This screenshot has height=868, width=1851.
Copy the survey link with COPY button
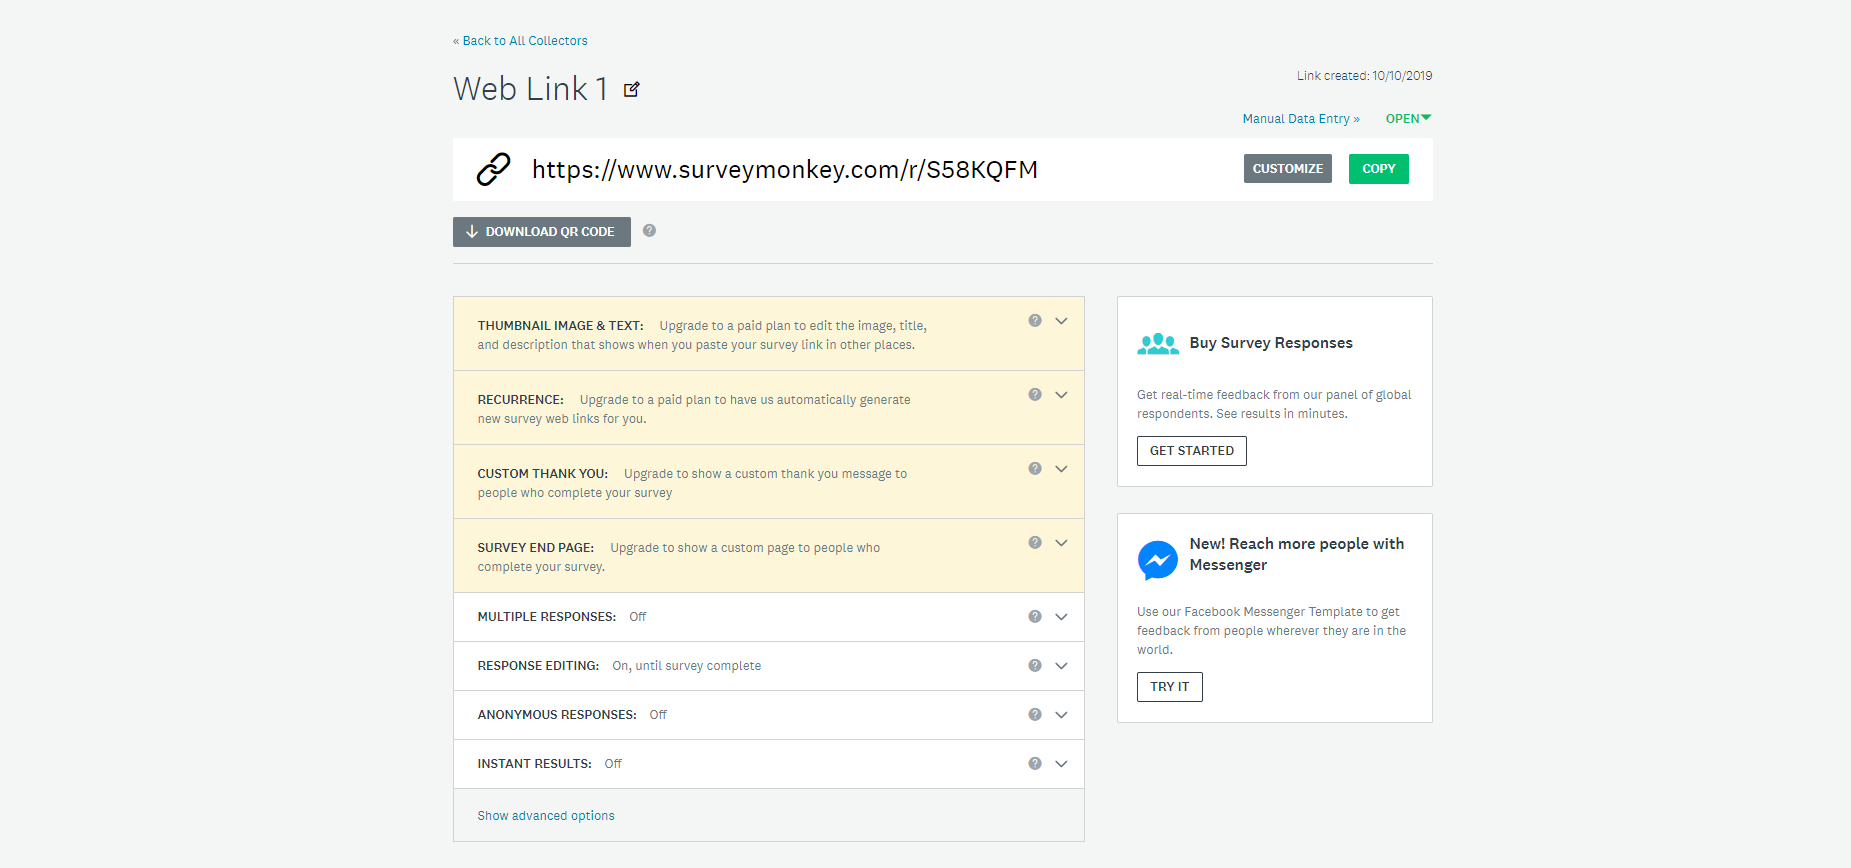click(1379, 169)
